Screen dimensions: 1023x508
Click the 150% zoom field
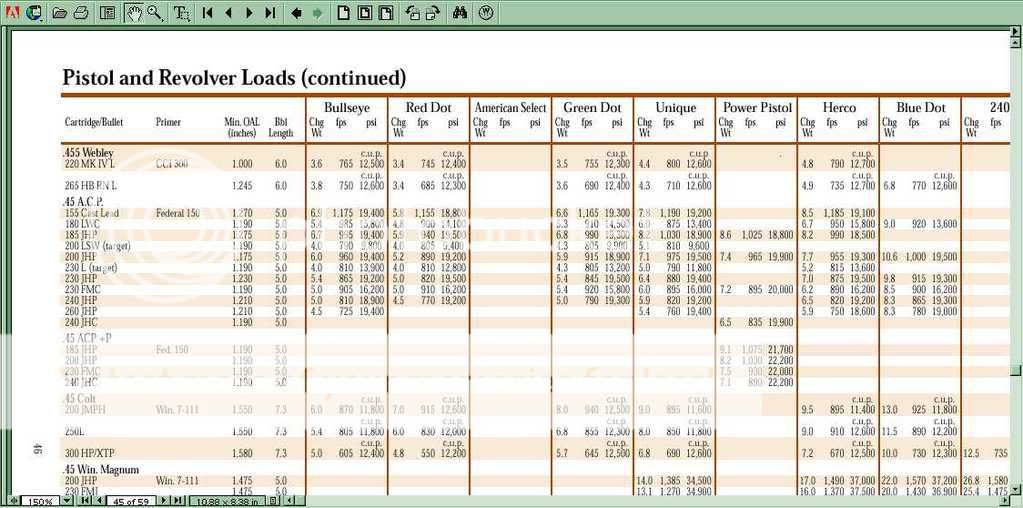coord(40,501)
